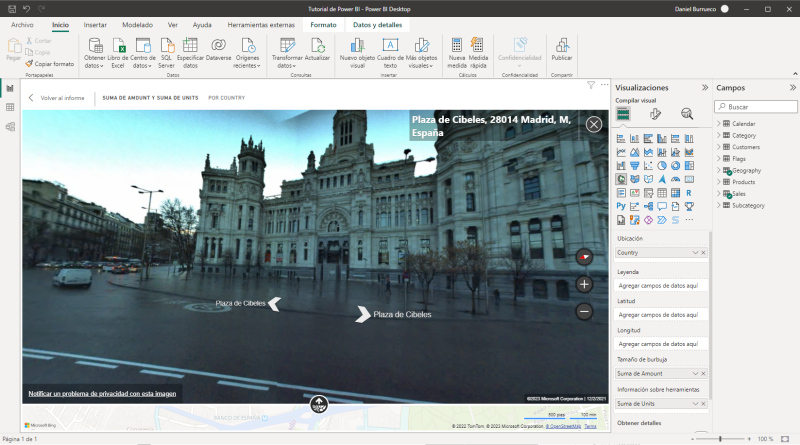
Task: Zoom in with the streetside plus button
Action: click(584, 284)
